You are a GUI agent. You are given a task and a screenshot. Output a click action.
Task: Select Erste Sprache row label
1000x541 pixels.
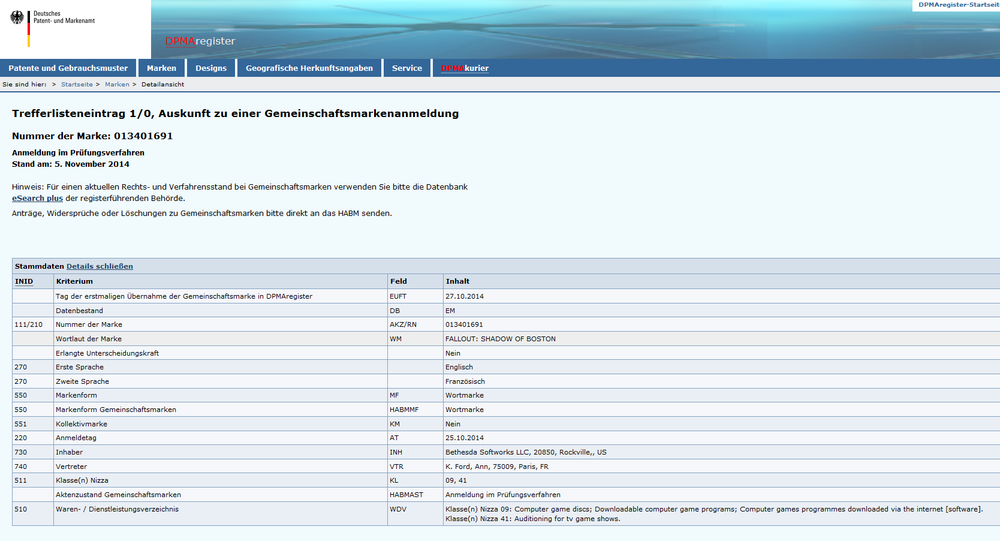[80, 367]
